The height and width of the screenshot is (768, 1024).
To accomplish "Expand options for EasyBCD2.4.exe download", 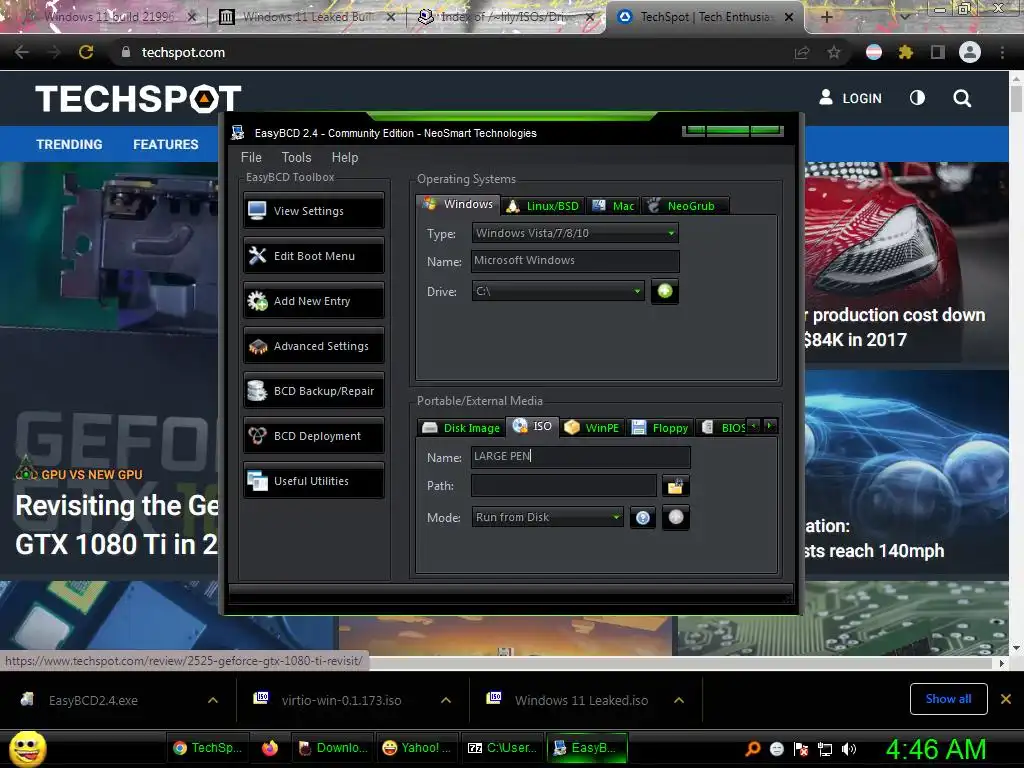I will [213, 700].
